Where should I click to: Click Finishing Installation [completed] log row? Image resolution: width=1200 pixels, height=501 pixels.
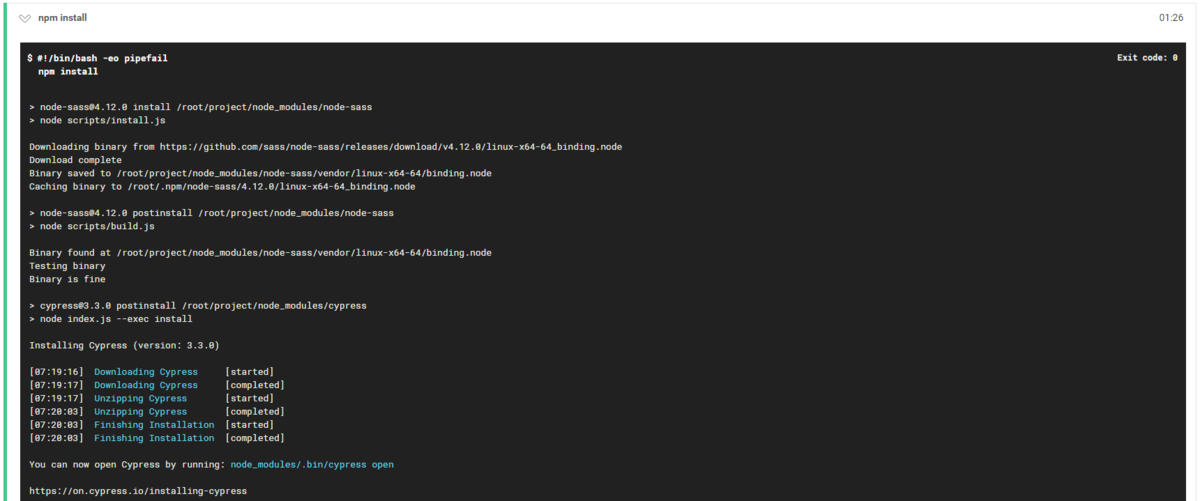pyautogui.click(x=156, y=438)
